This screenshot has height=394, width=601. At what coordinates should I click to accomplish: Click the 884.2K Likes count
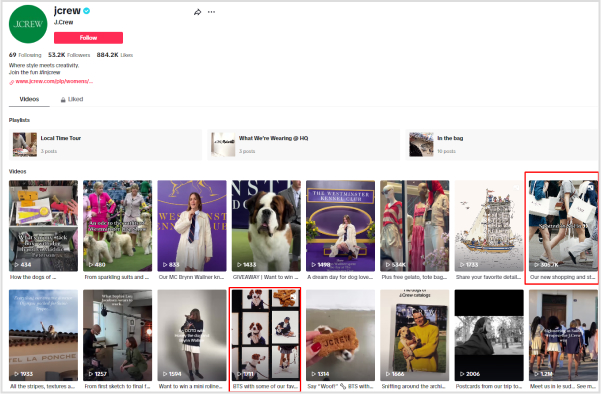click(x=115, y=55)
